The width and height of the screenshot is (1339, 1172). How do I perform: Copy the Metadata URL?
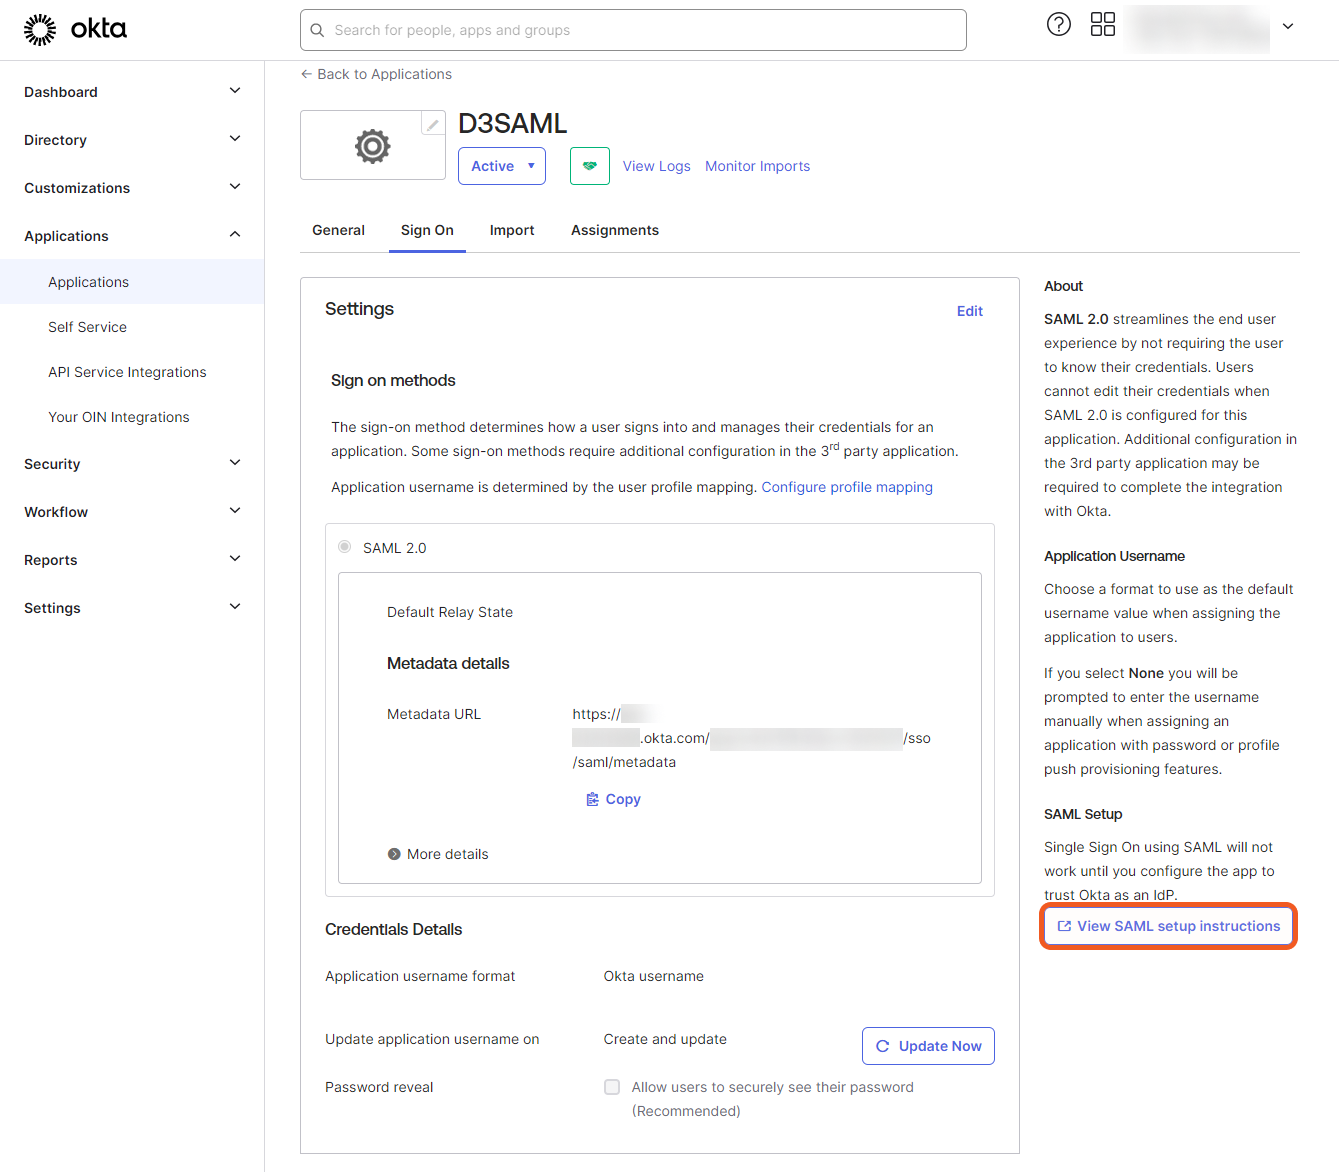point(613,799)
